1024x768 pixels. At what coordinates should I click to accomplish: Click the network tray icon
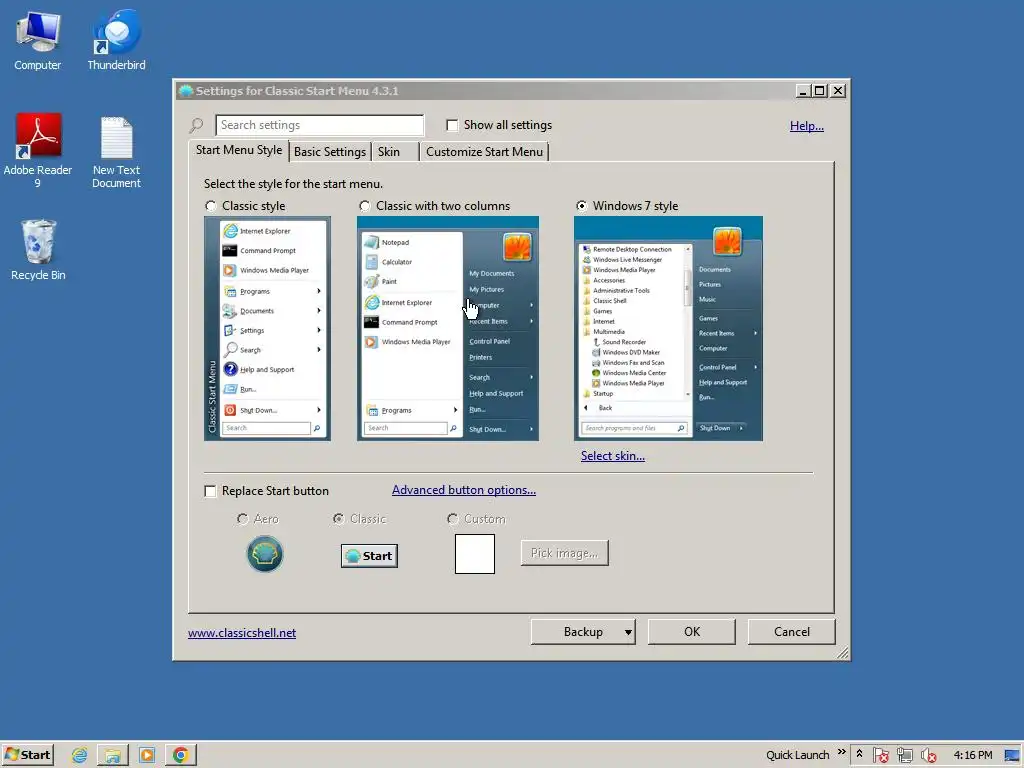[904, 755]
